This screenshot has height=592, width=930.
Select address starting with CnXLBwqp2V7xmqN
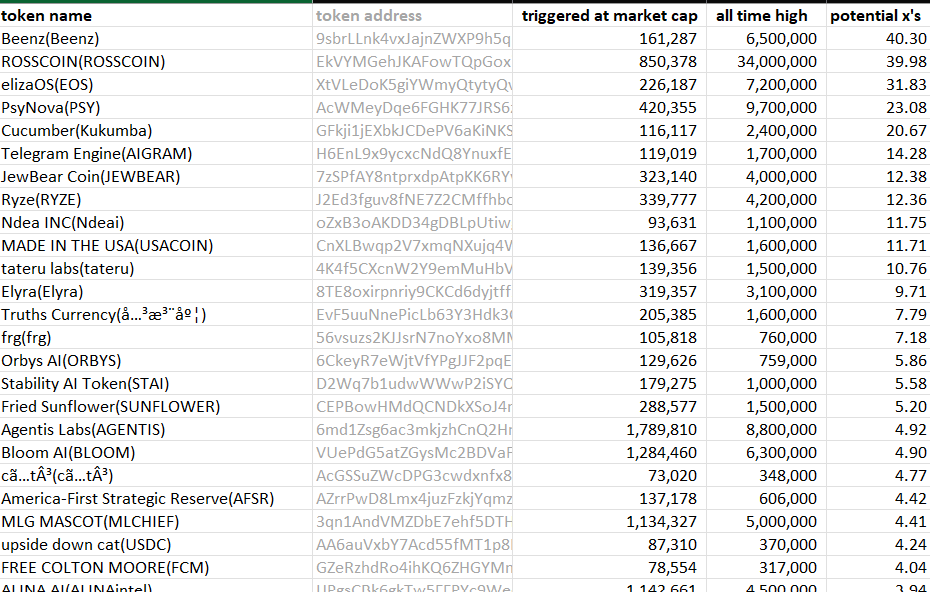point(412,246)
